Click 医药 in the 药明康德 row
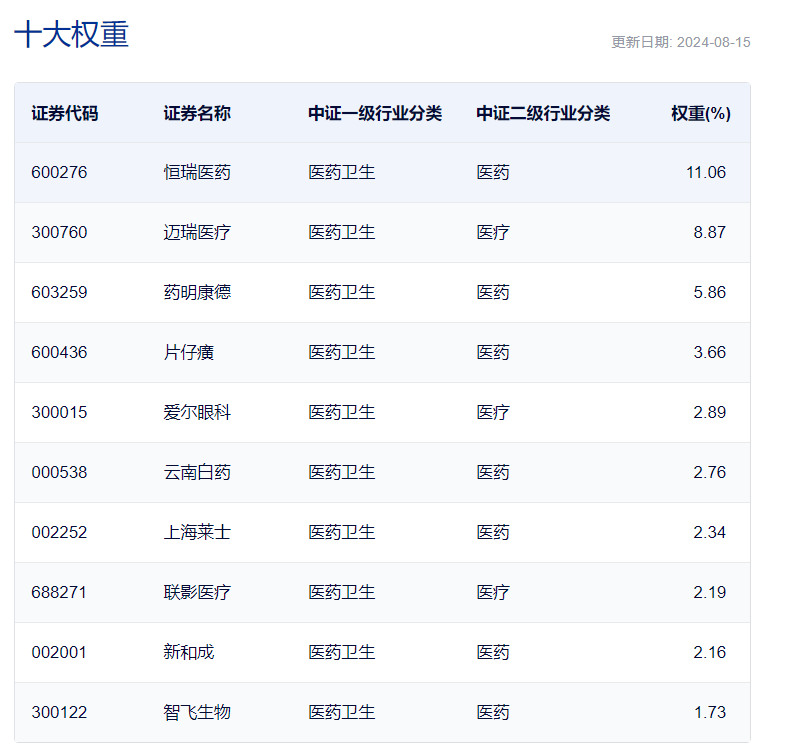Image resolution: width=787 pixels, height=756 pixels. (x=493, y=292)
